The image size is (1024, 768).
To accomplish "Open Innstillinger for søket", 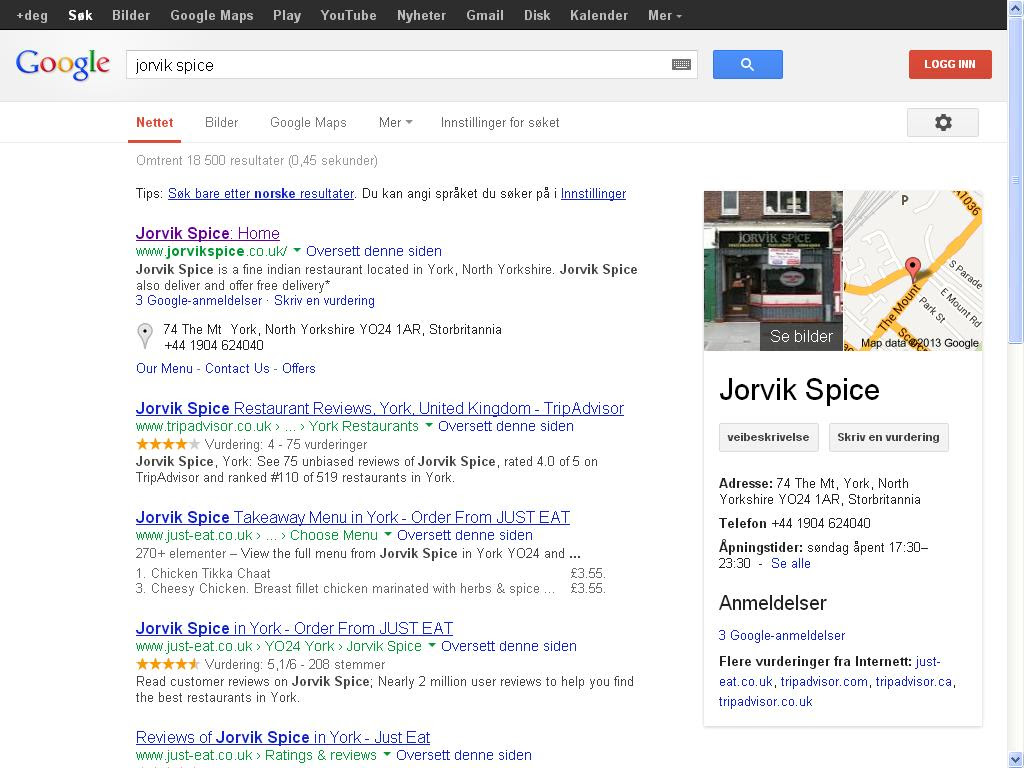I will (500, 122).
